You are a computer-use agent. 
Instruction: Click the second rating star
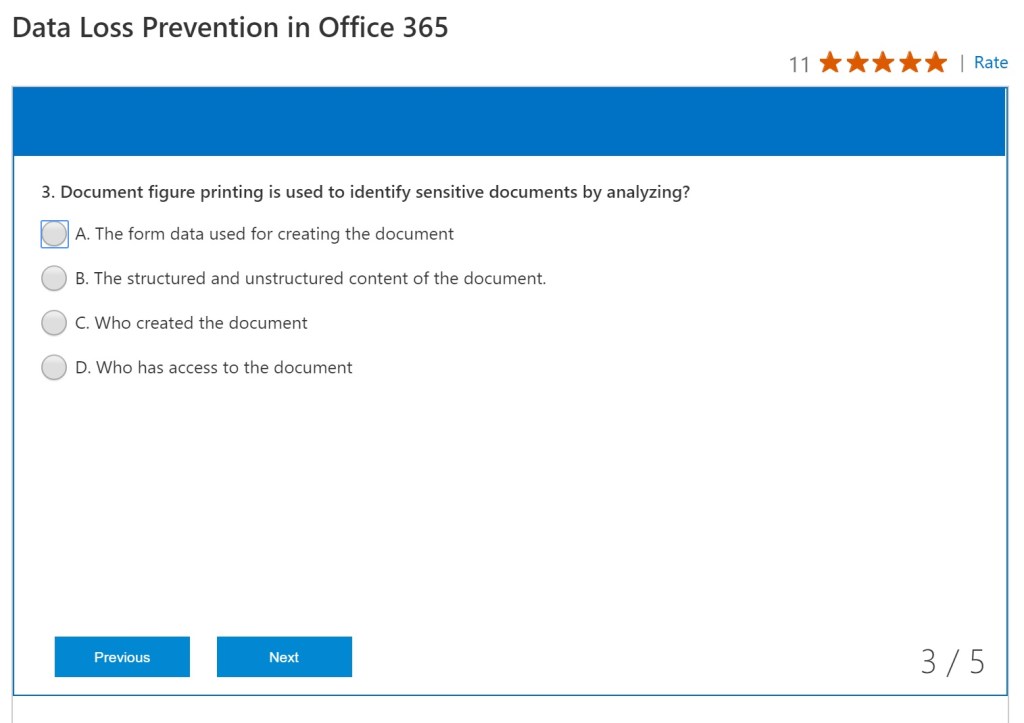tap(857, 63)
